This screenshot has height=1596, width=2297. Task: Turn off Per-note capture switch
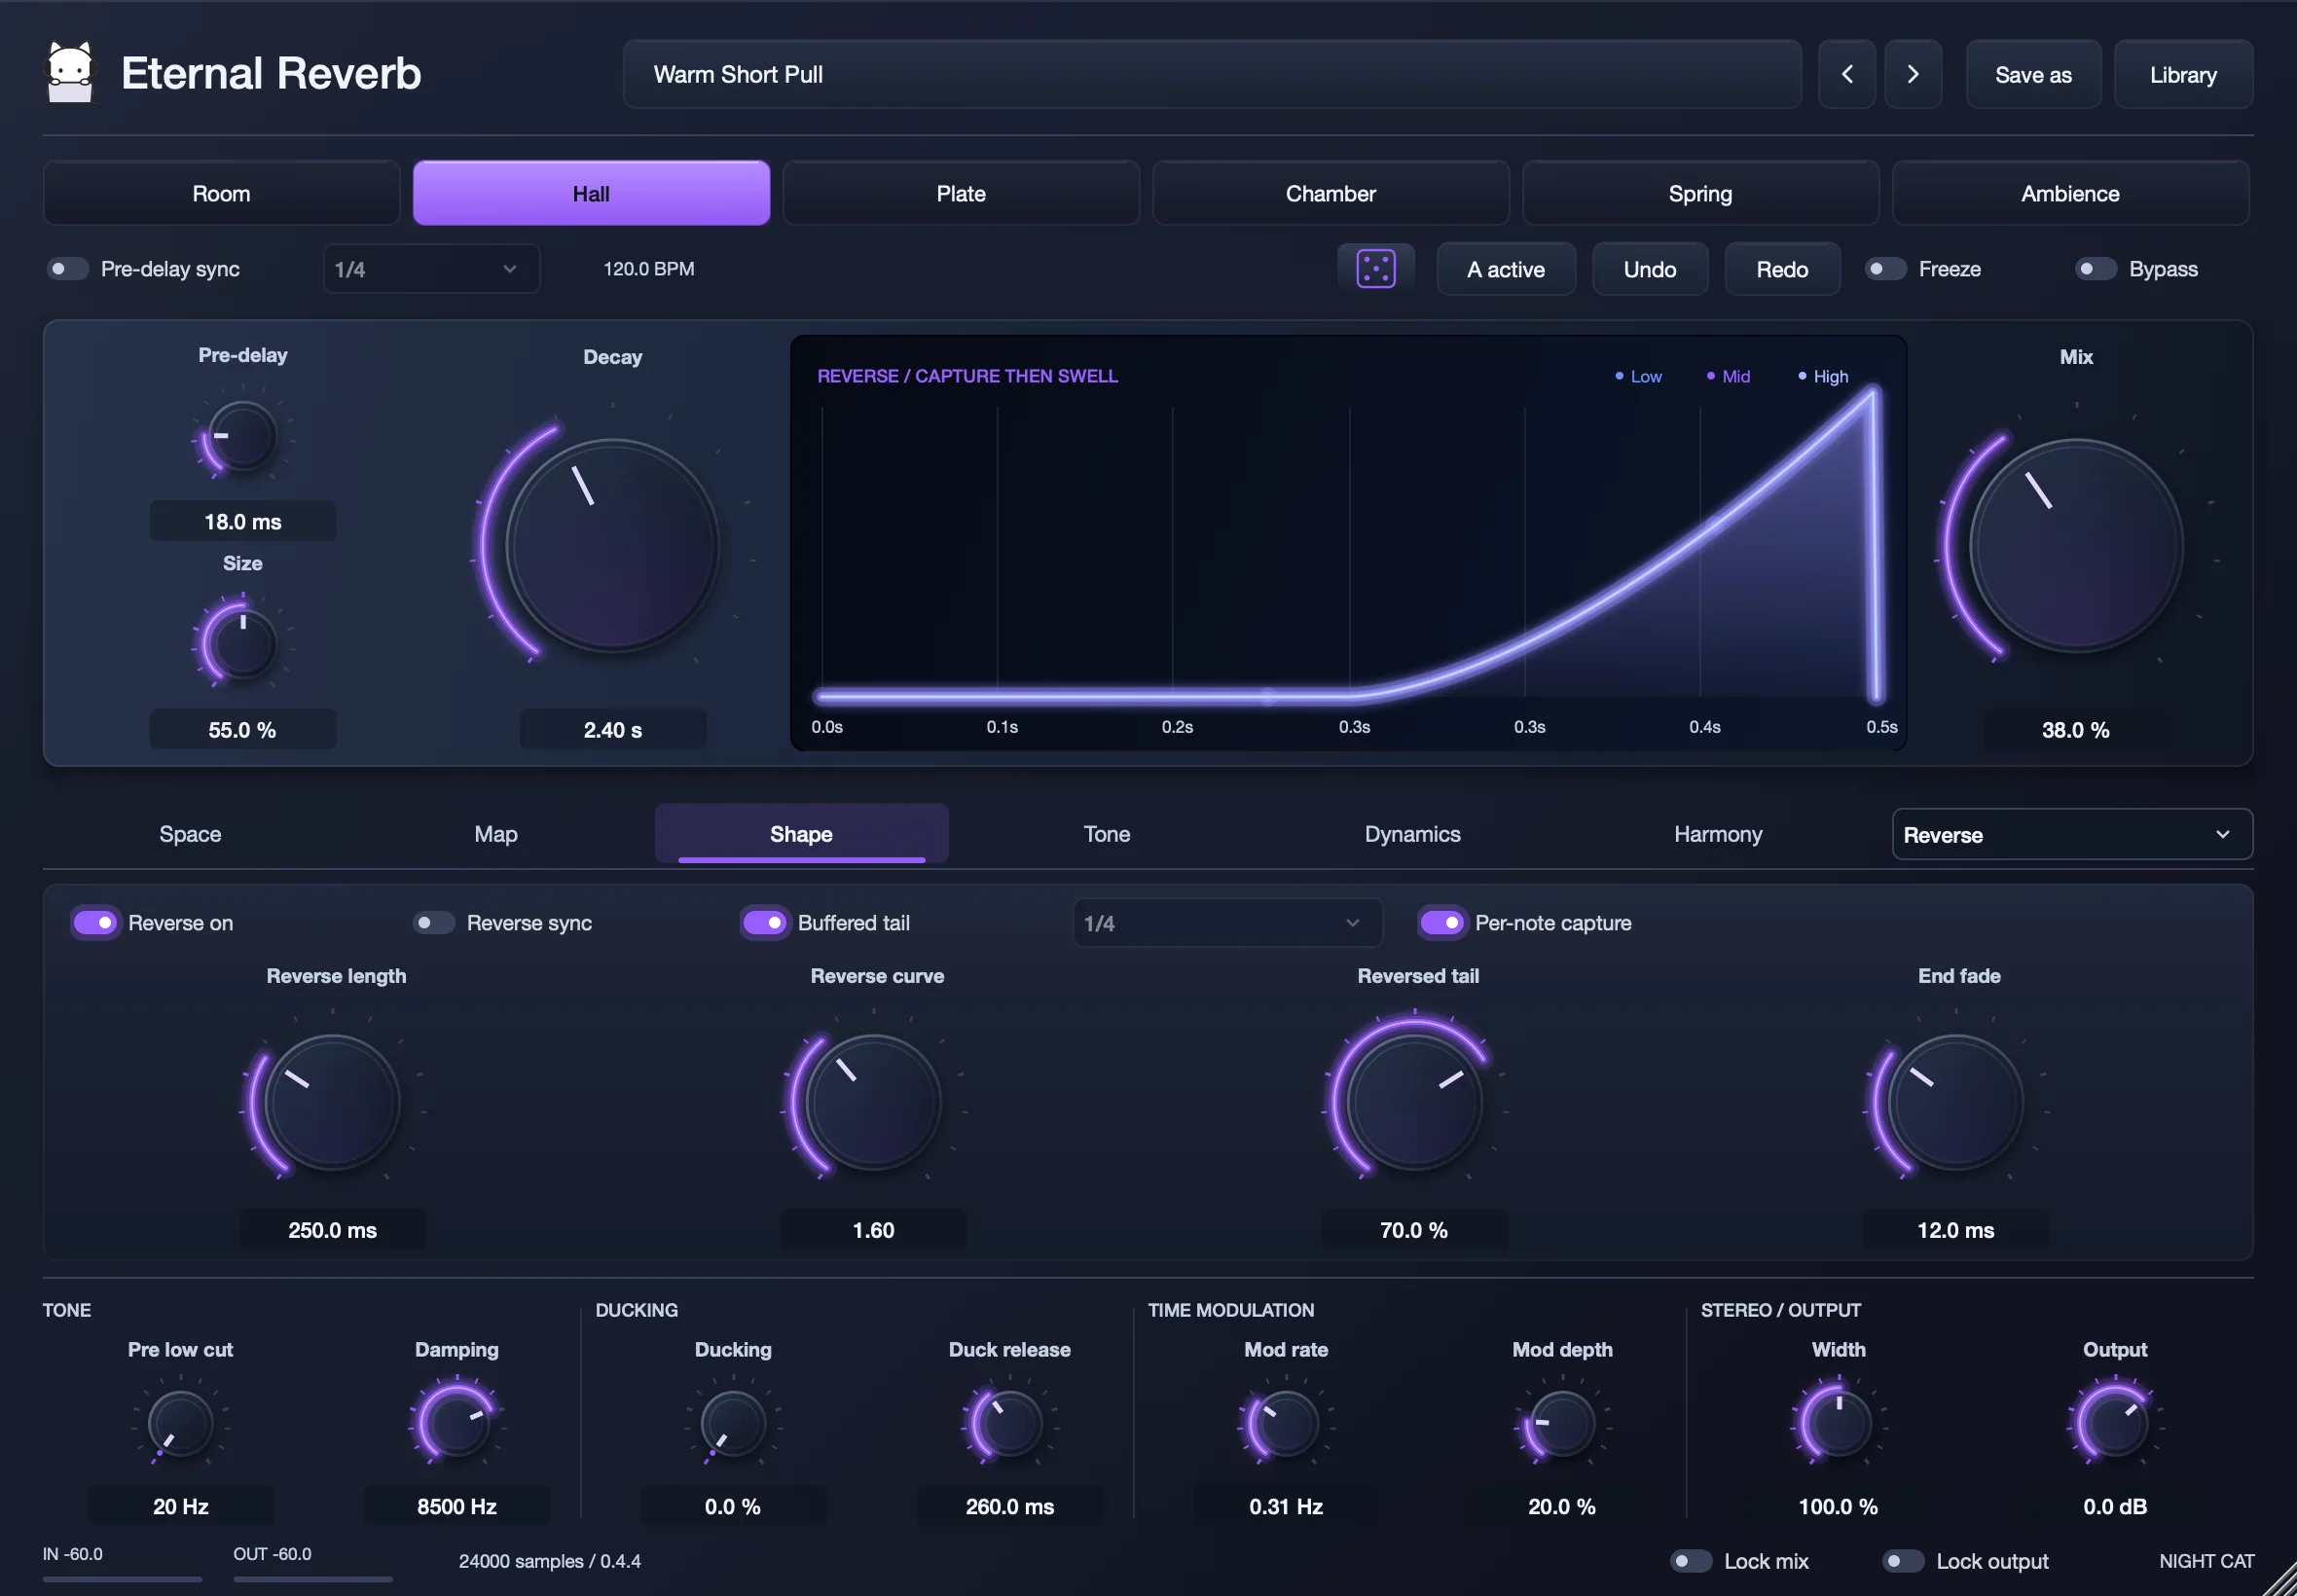[1441, 922]
